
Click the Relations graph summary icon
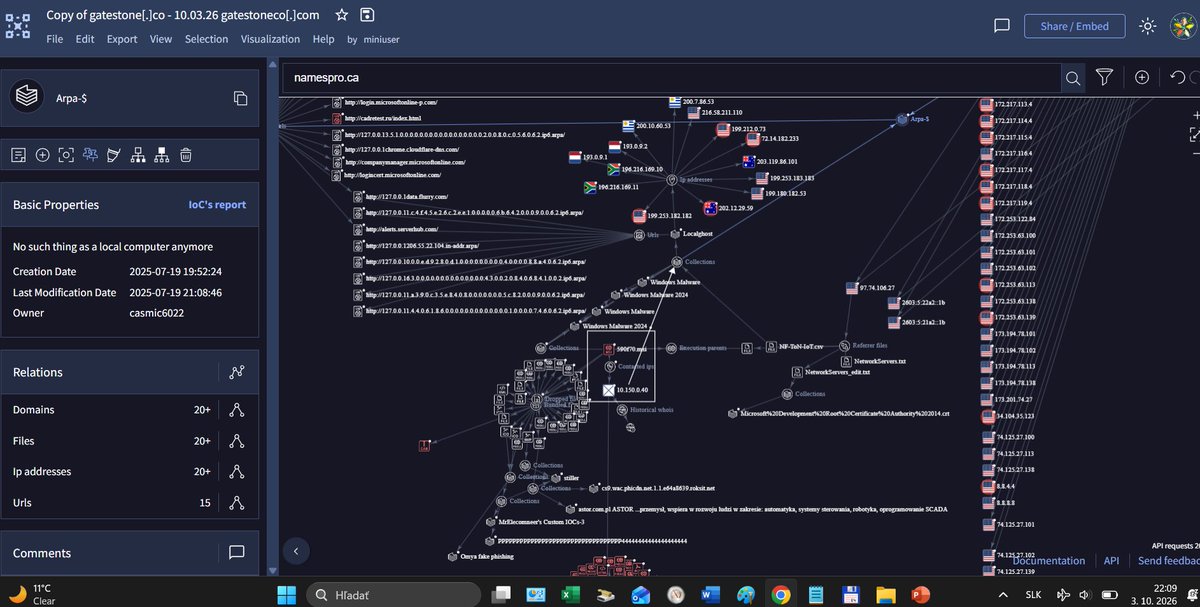pyautogui.click(x=237, y=372)
